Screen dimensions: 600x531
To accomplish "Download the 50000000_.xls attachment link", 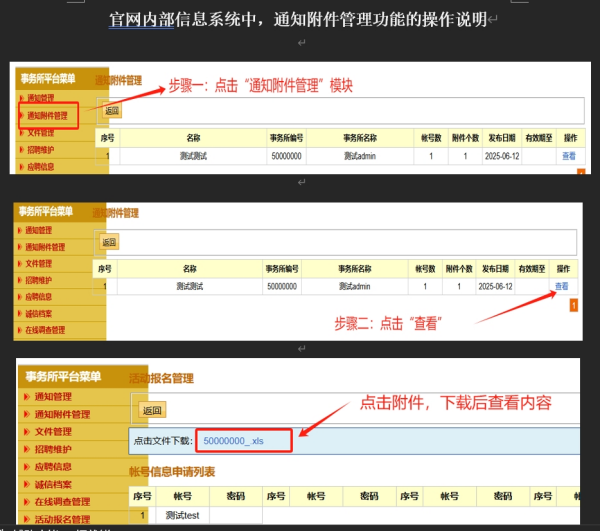I will click(x=235, y=440).
